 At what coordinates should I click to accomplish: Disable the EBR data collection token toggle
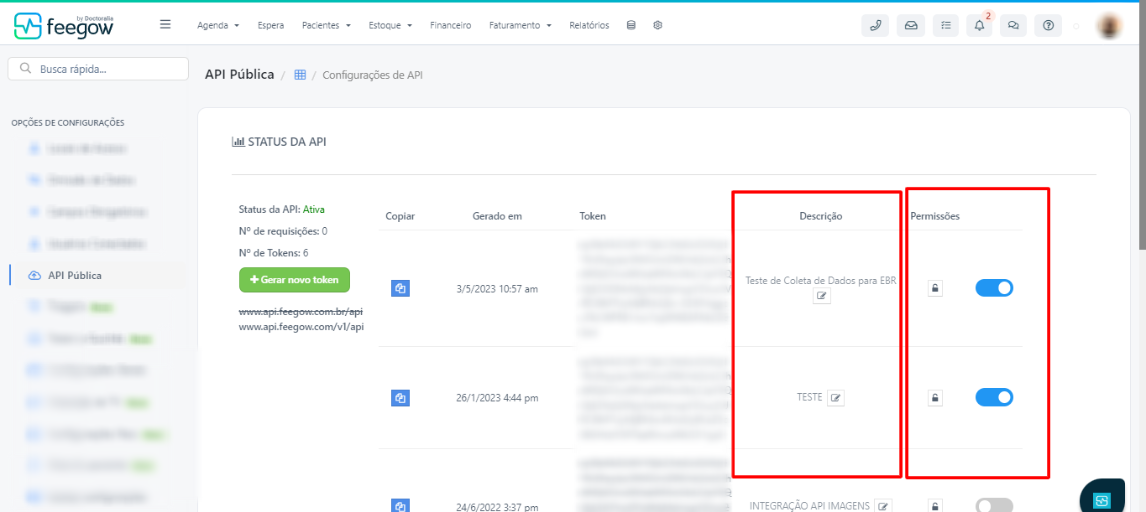click(x=994, y=288)
